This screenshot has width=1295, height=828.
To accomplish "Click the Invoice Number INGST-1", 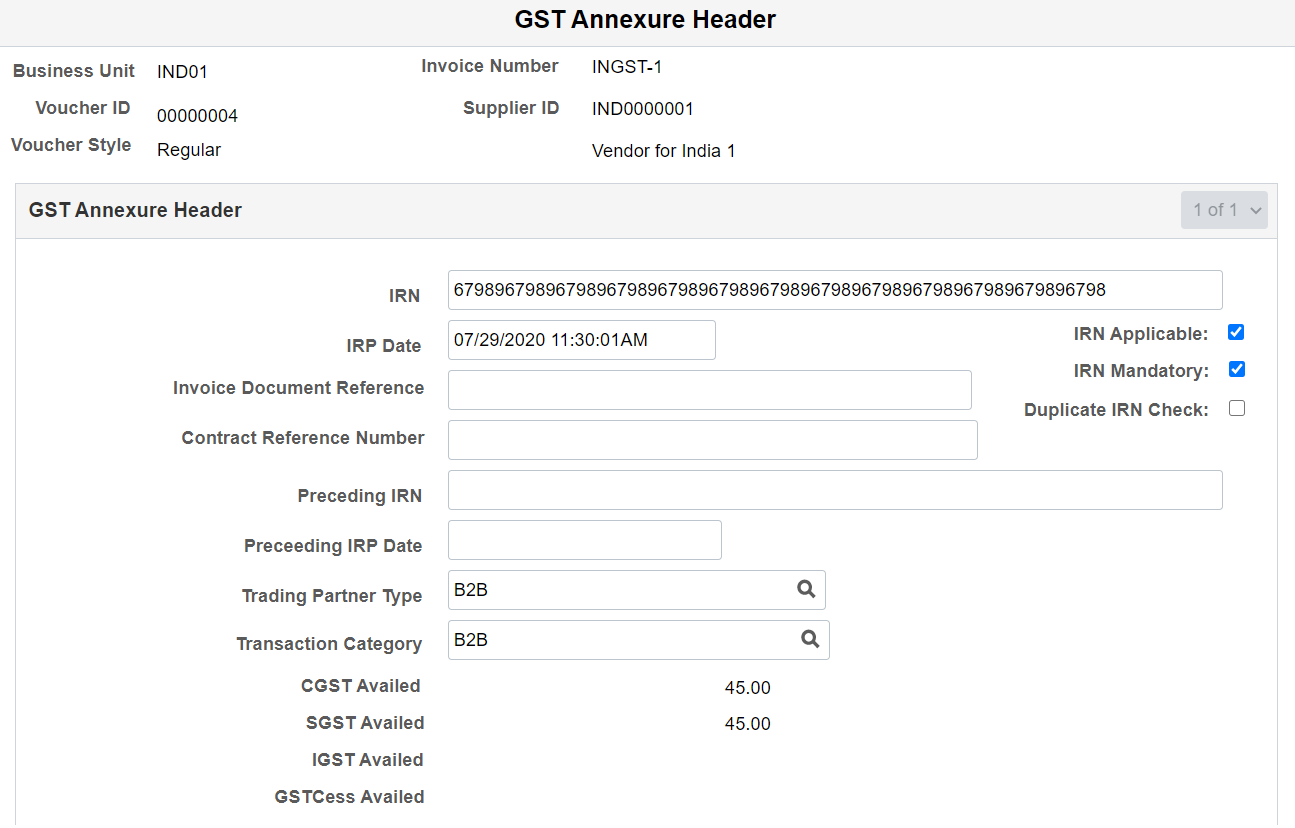I will pos(627,66).
